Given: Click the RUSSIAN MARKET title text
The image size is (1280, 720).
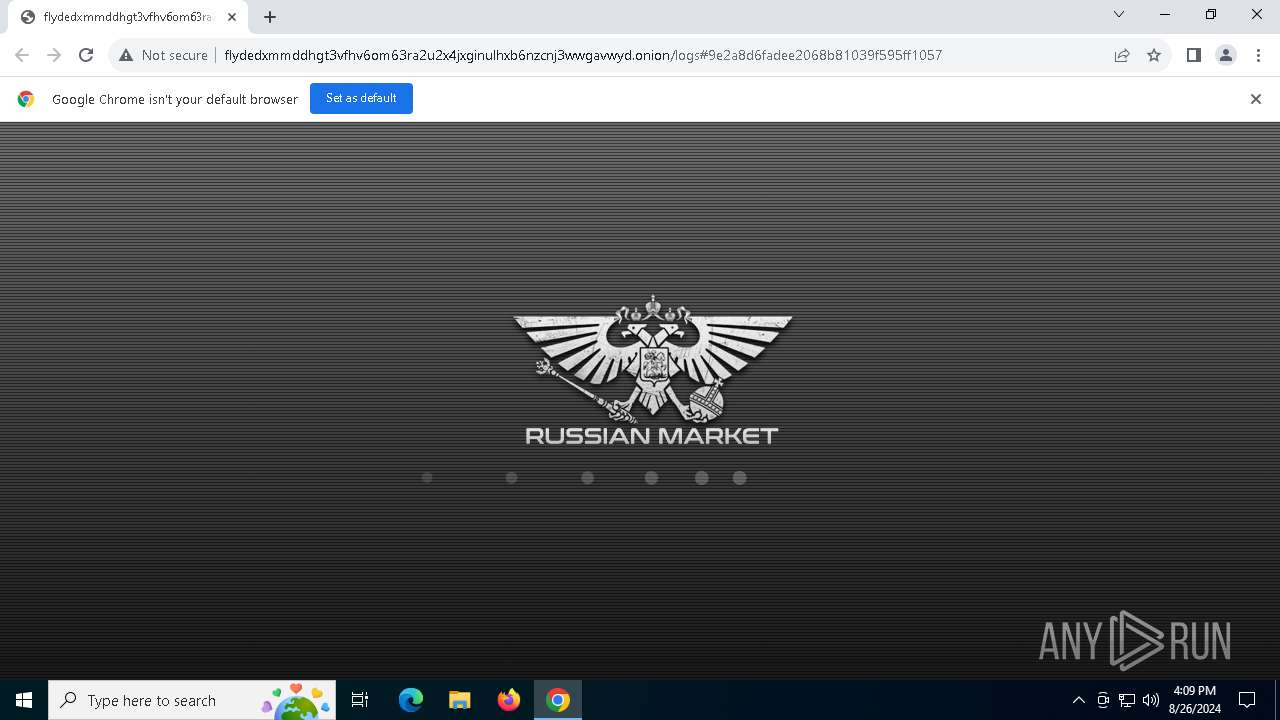Looking at the screenshot, I should coord(652,436).
